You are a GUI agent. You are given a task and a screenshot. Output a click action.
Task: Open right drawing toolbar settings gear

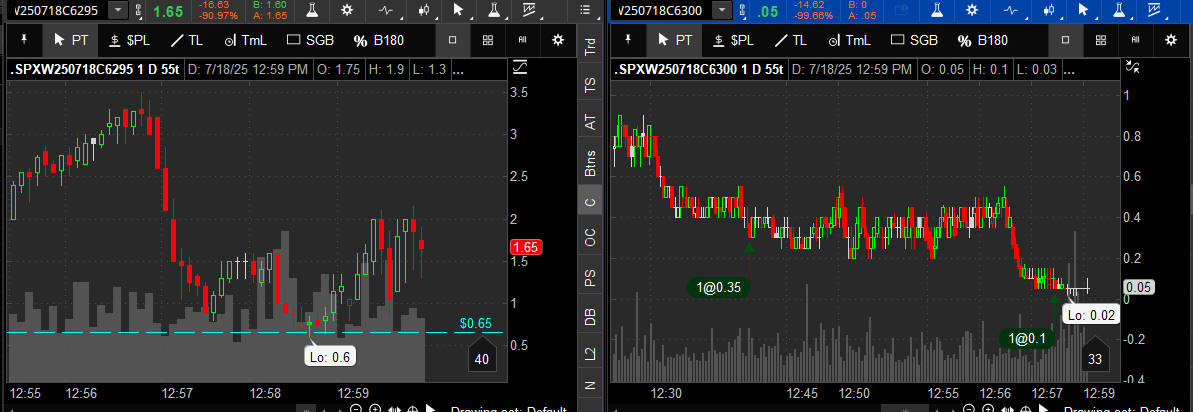(1171, 41)
